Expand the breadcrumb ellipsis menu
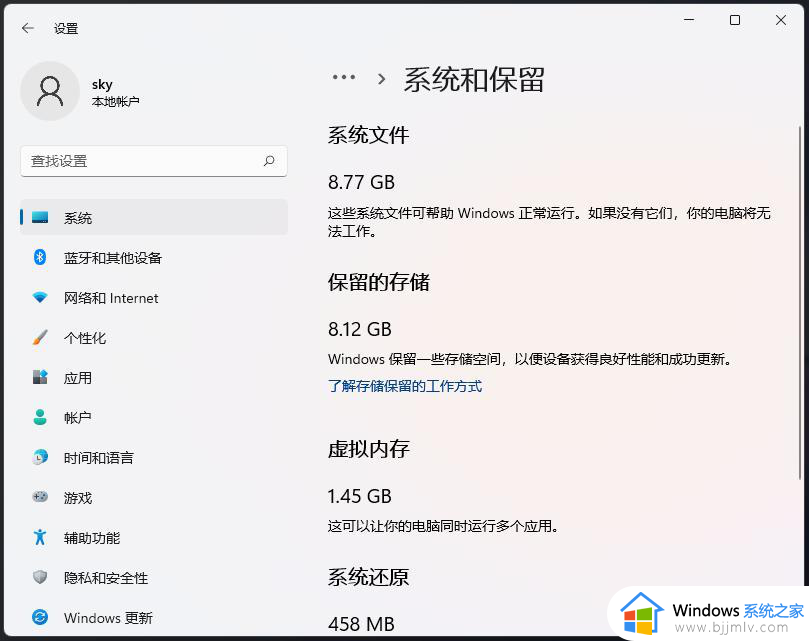 [344, 77]
